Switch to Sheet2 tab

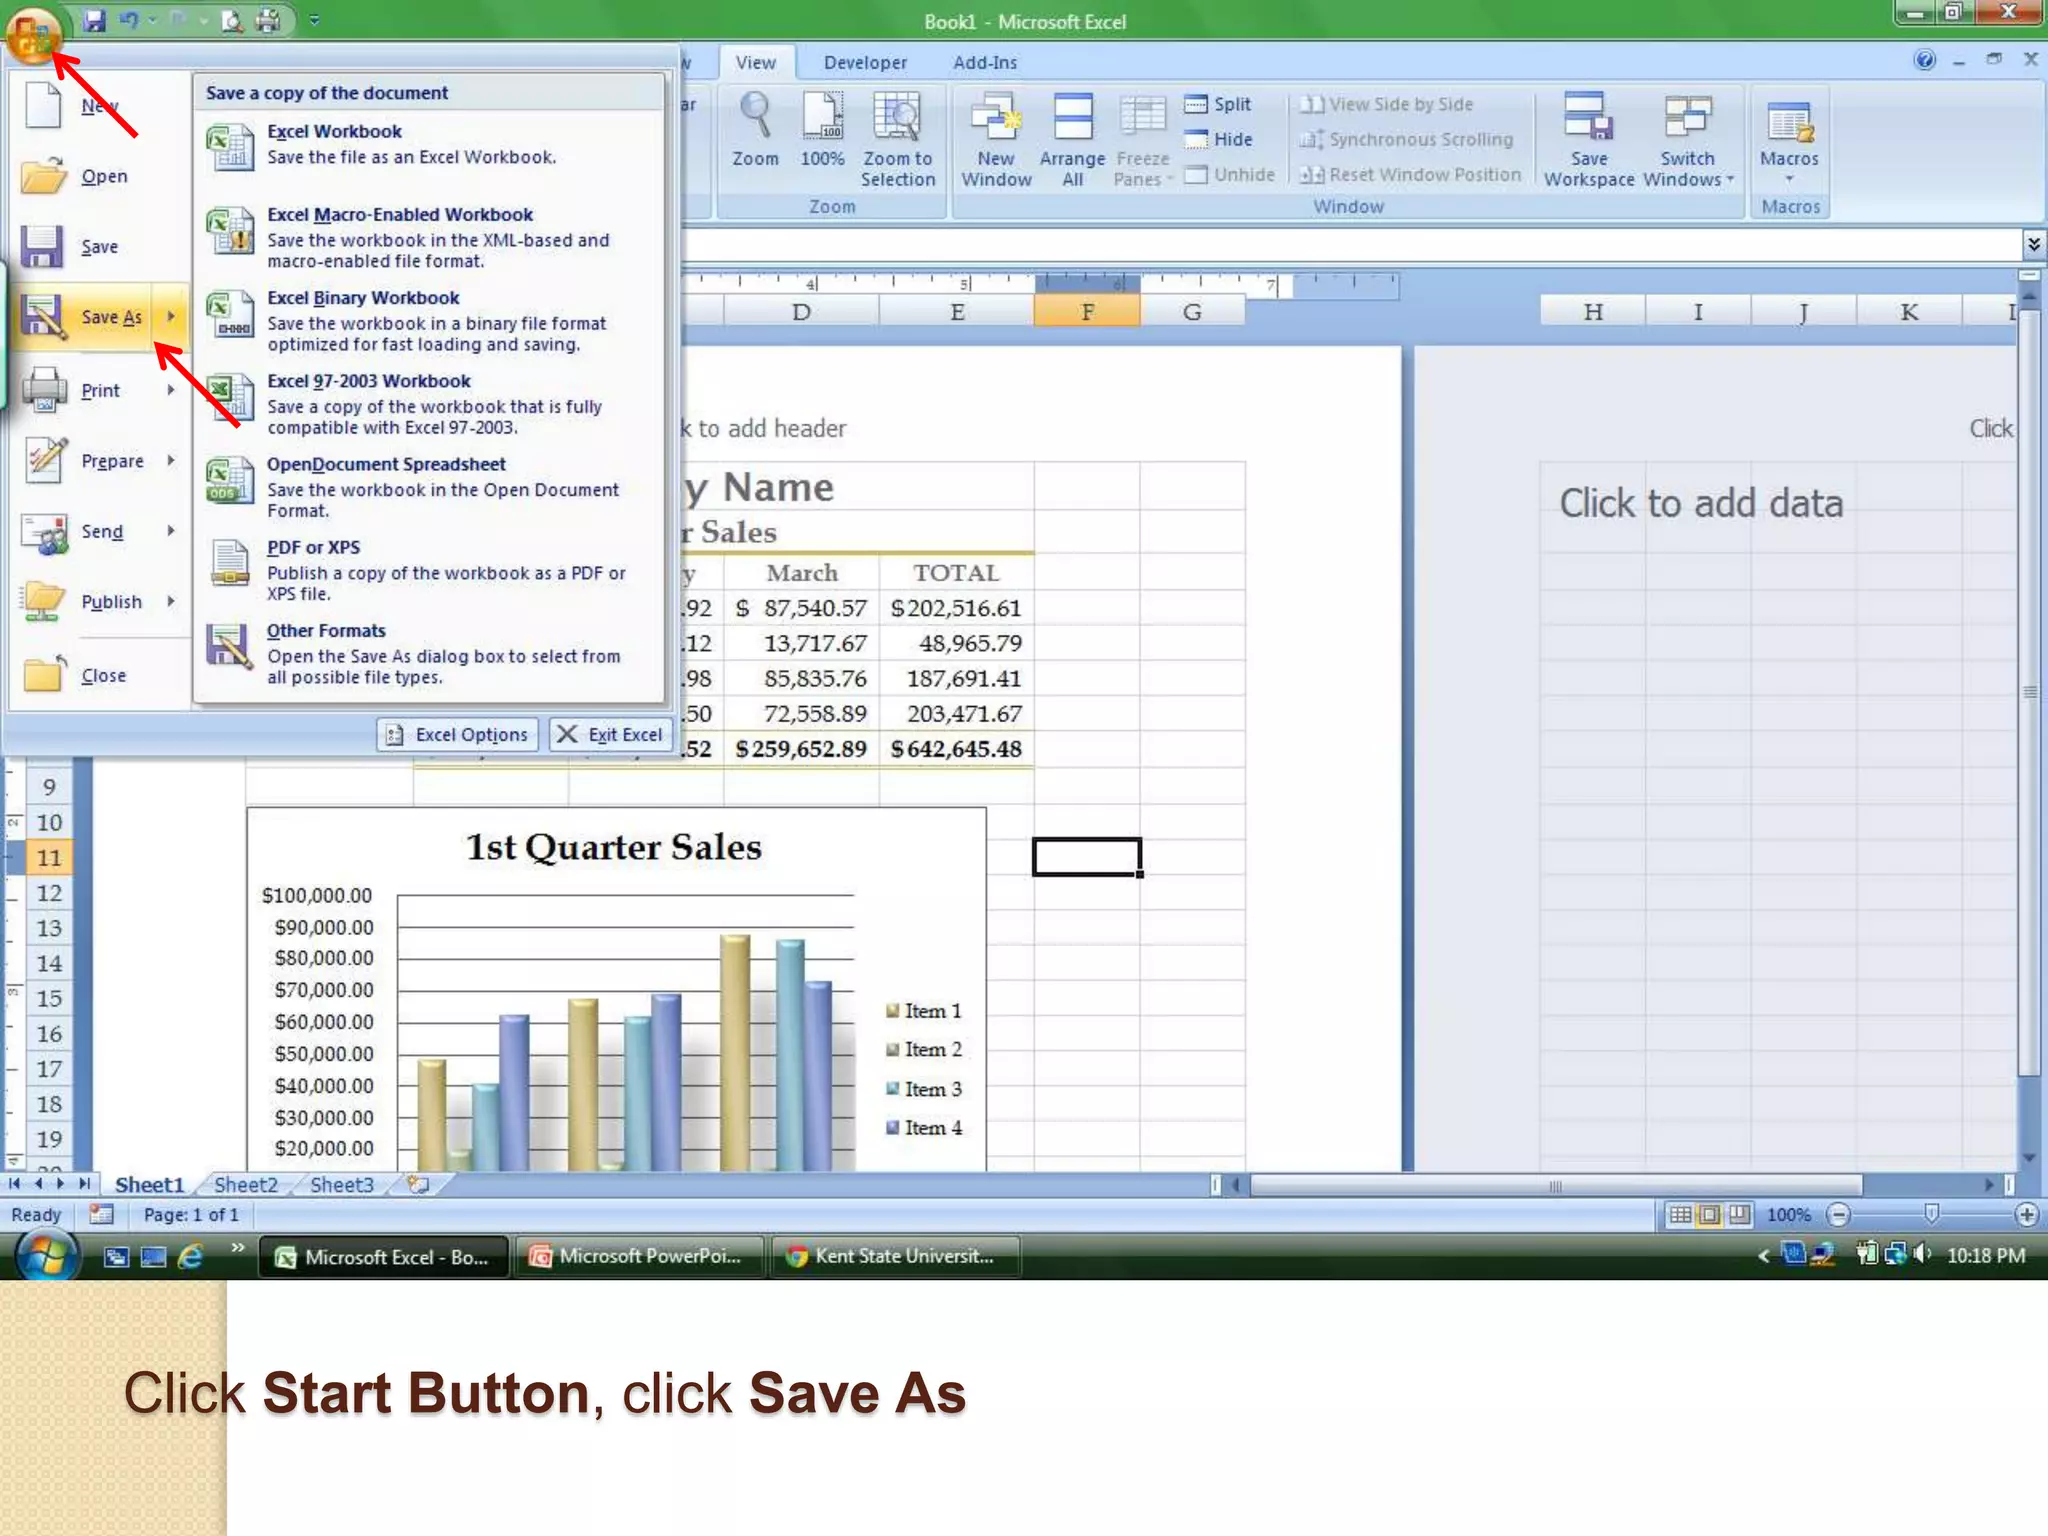pyautogui.click(x=246, y=1185)
